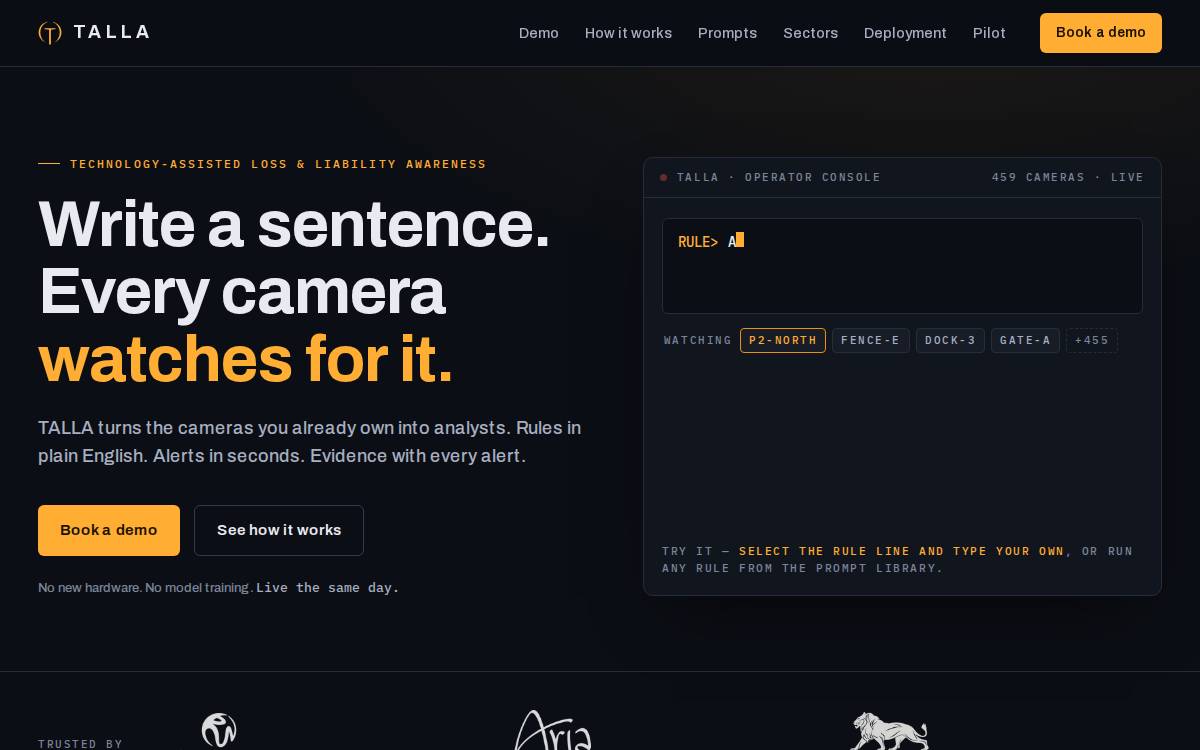Viewport: 1200px width, 750px height.
Task: Click 'Live the same day.' text
Action: point(328,588)
